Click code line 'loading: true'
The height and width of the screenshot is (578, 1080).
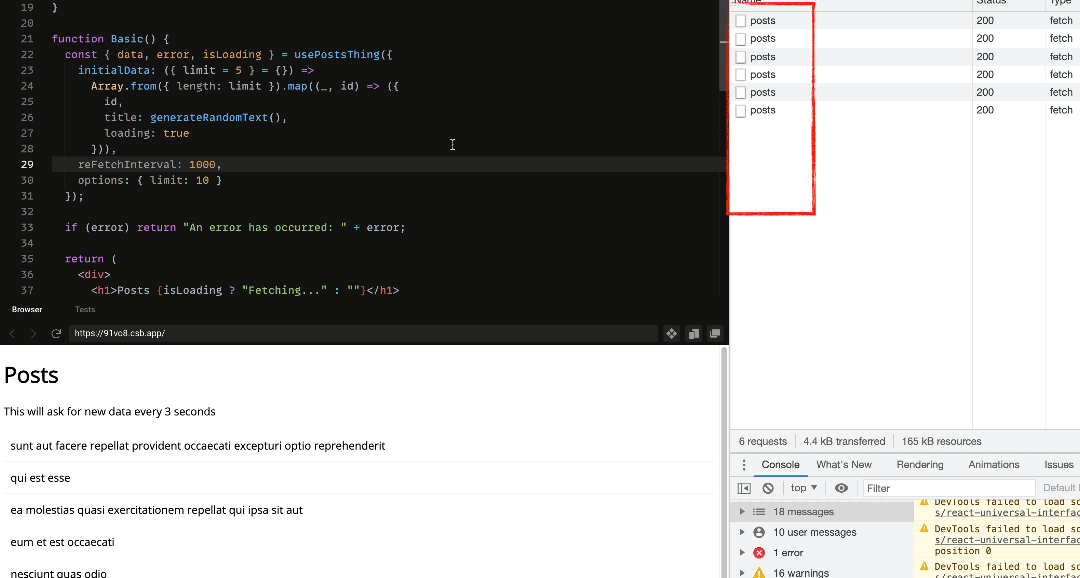146,133
